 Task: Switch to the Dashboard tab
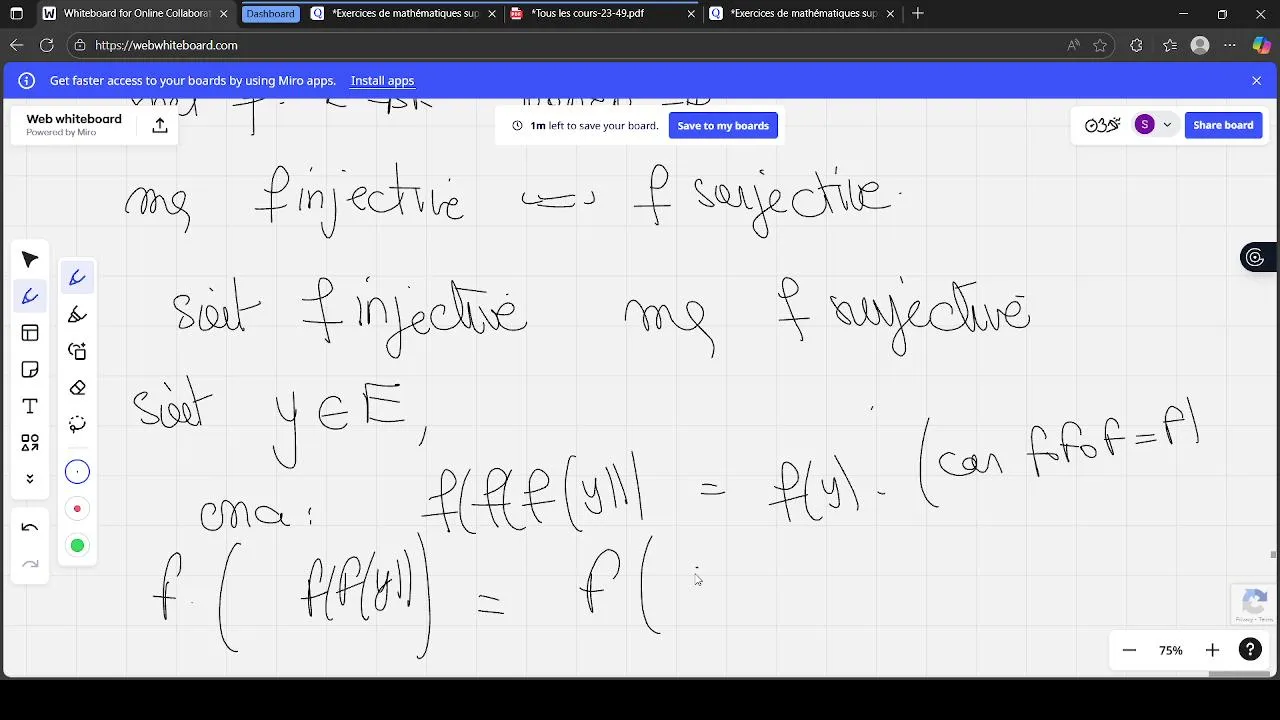[271, 14]
